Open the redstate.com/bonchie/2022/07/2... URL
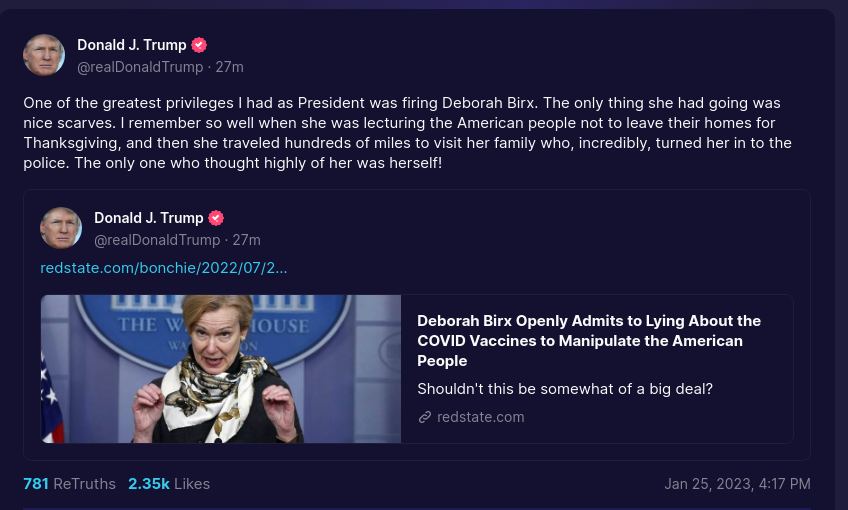The width and height of the screenshot is (848, 510). click(x=164, y=268)
